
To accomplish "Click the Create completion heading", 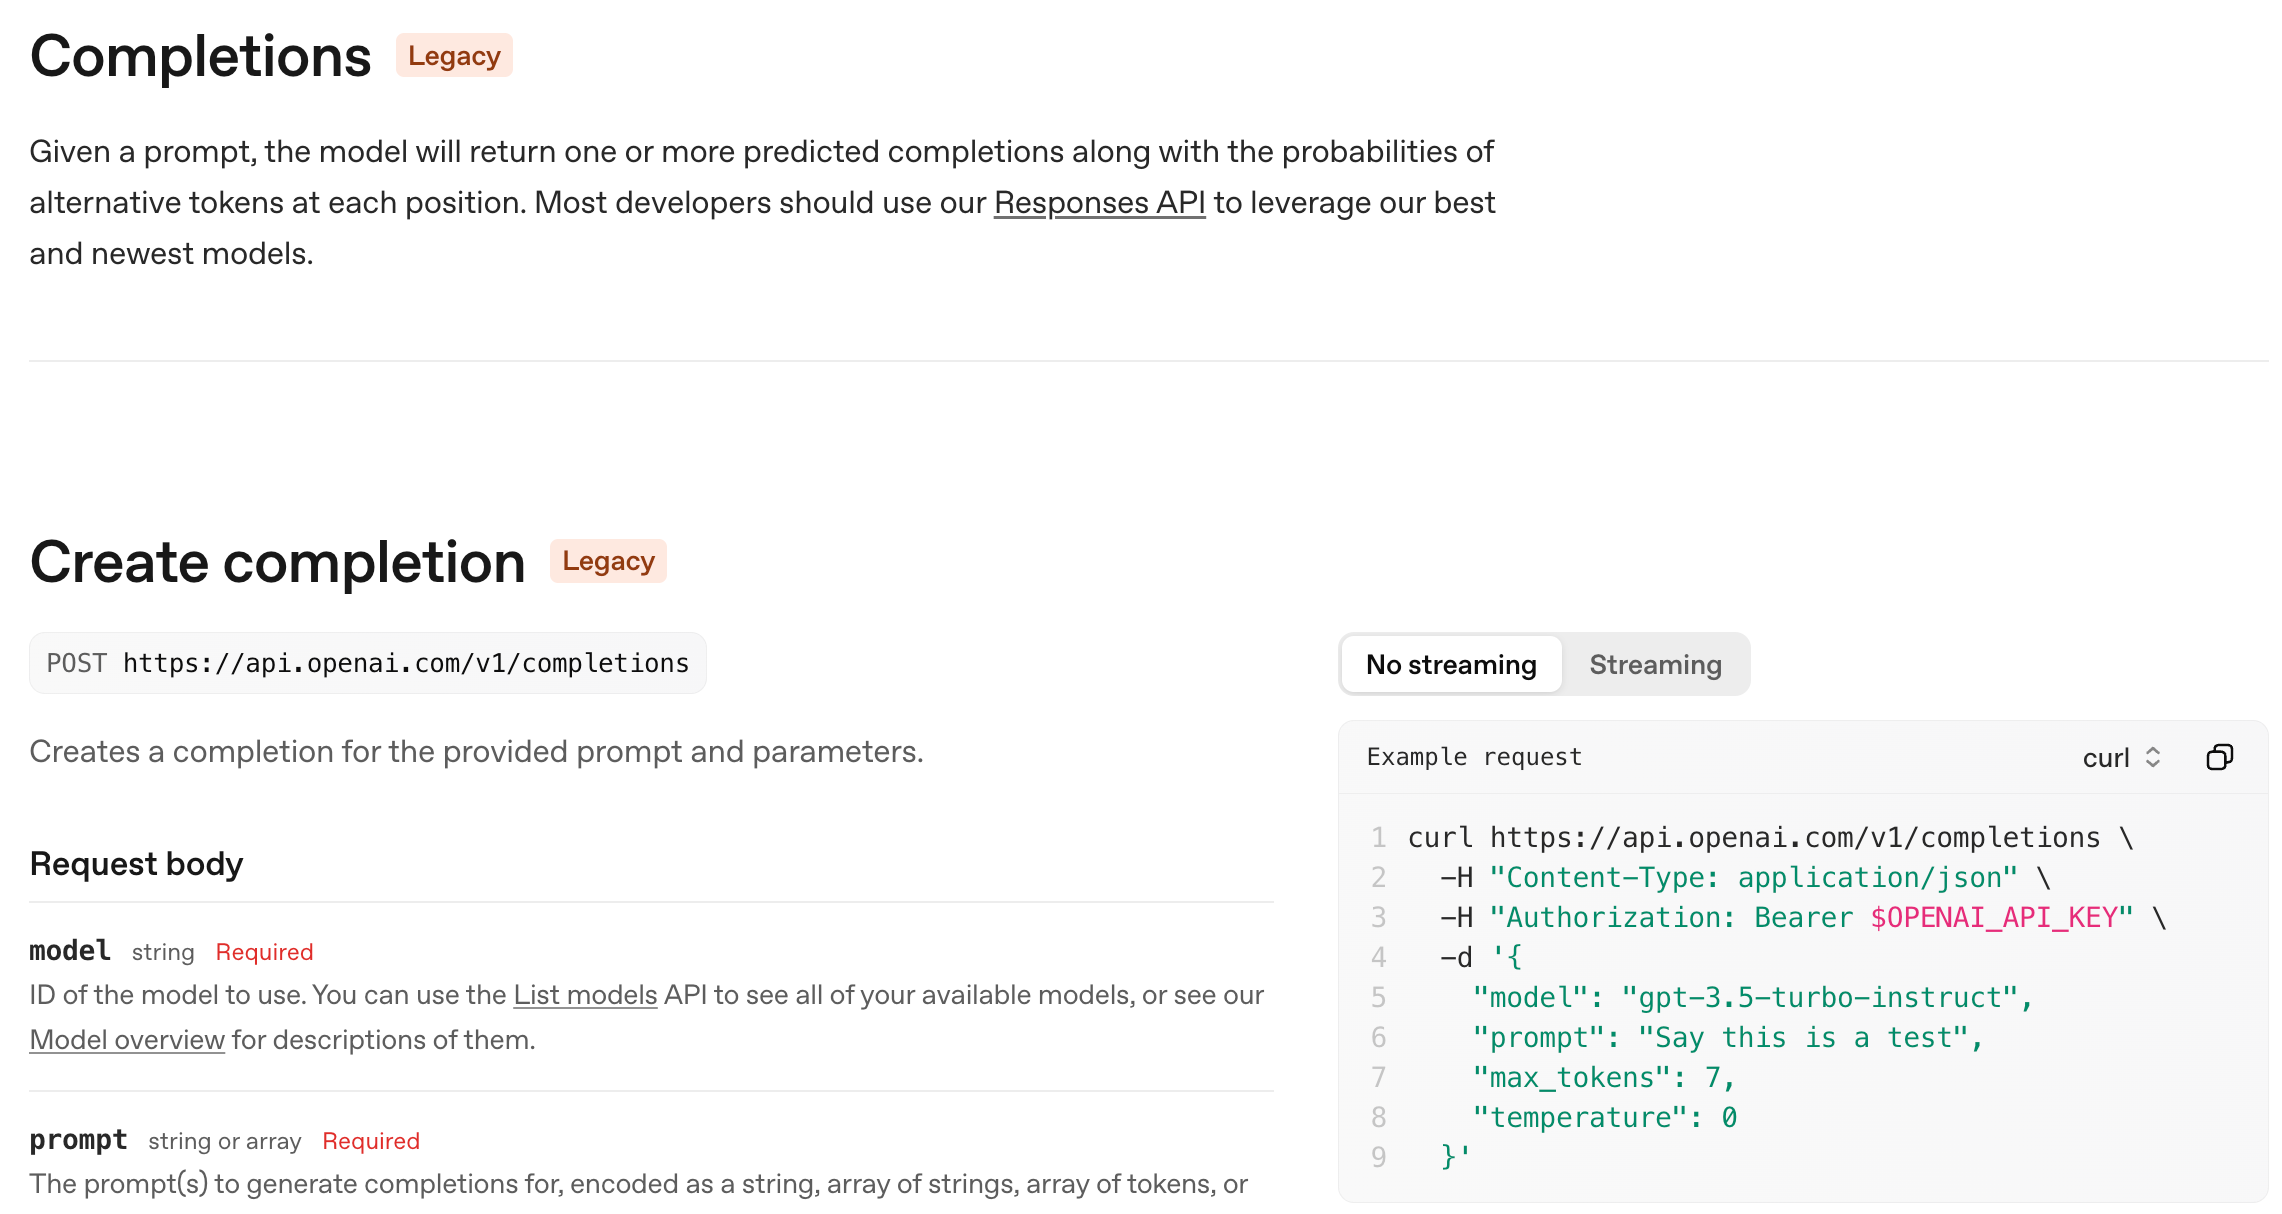I will coord(277,562).
